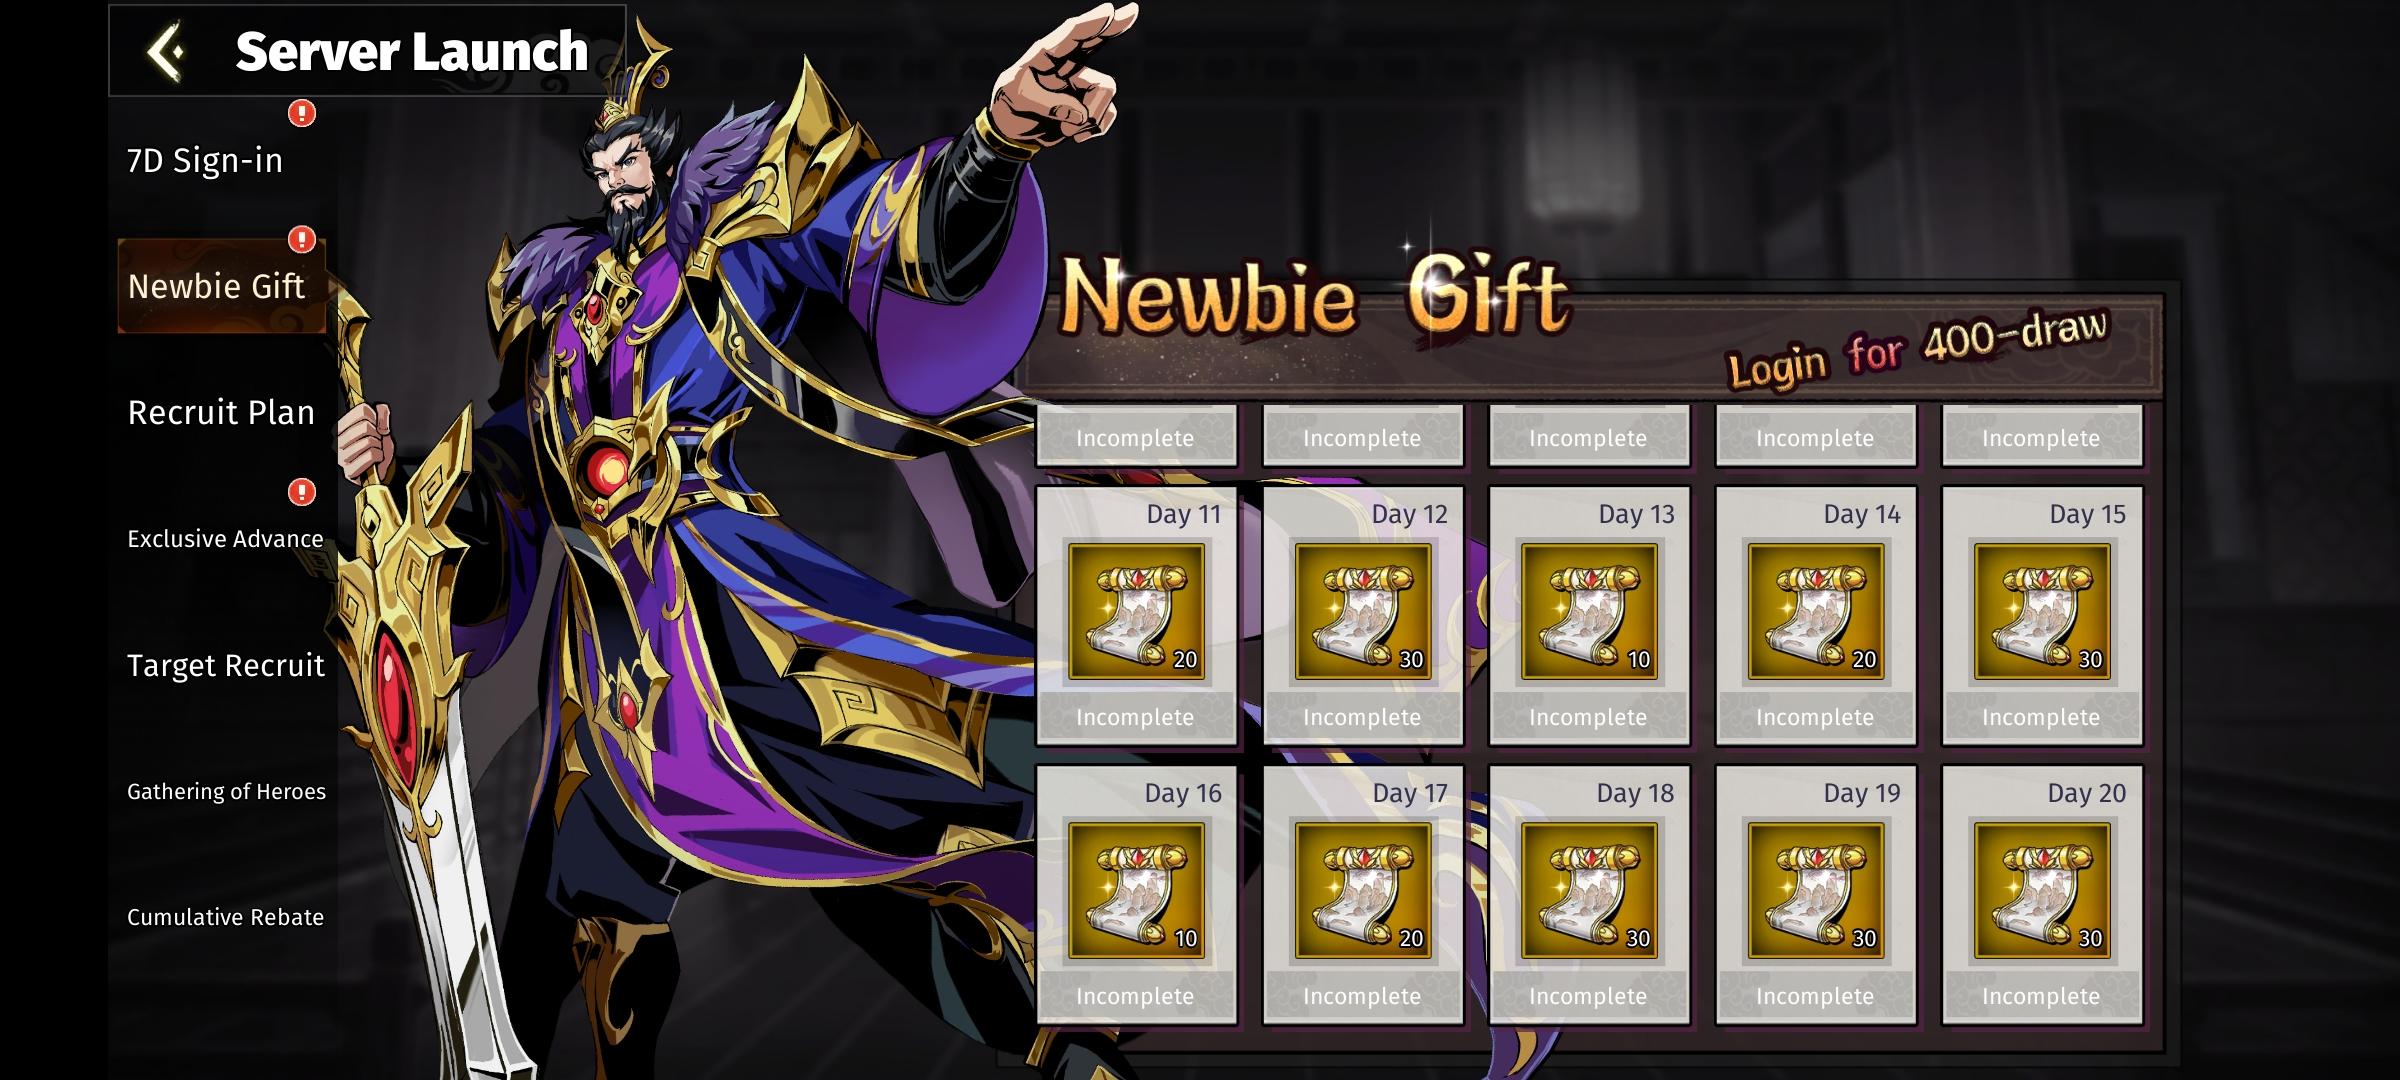Switch to Cumulative Rebate tab
This screenshot has width=2400, height=1080.
point(225,917)
